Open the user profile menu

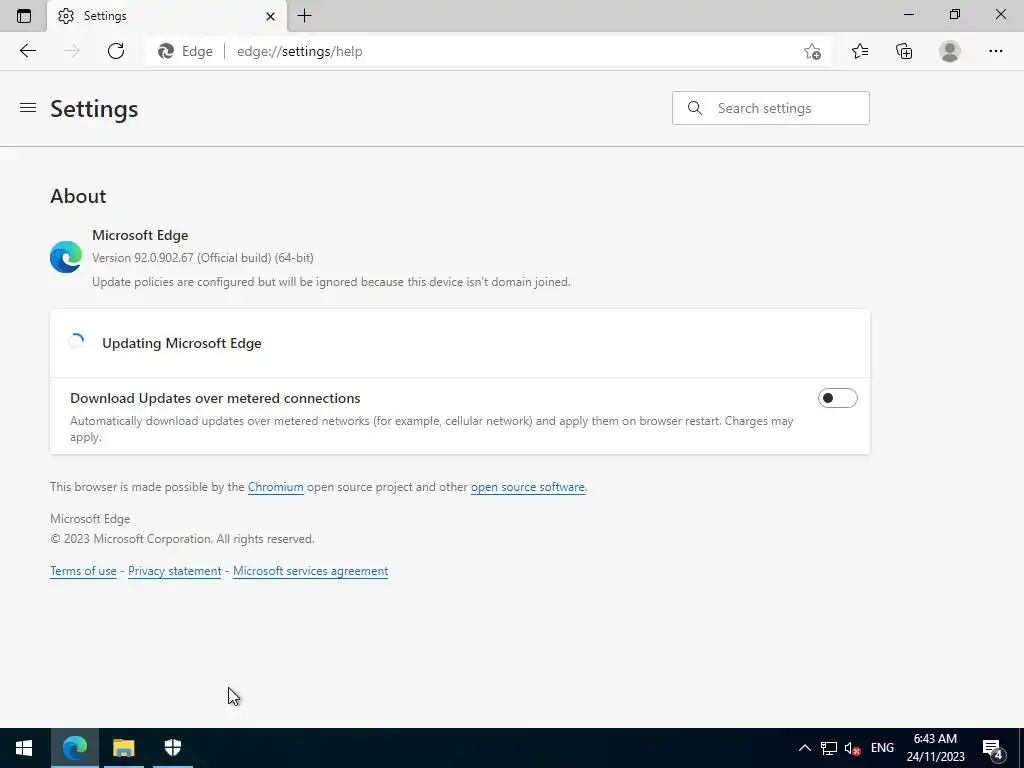[950, 51]
